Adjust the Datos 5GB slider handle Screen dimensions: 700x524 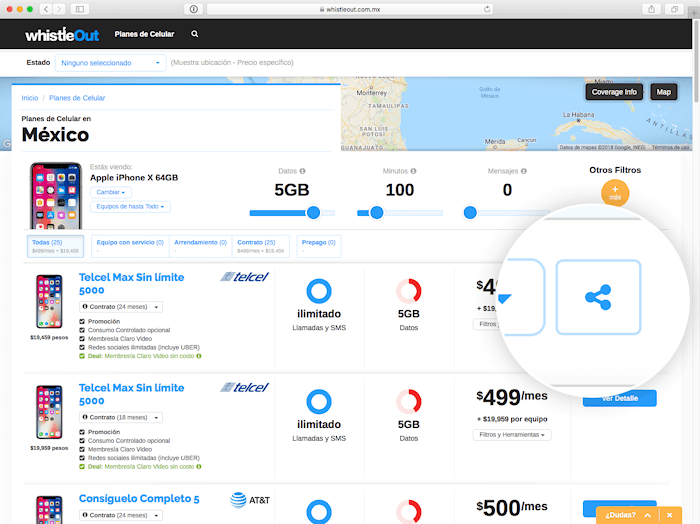pos(313,213)
